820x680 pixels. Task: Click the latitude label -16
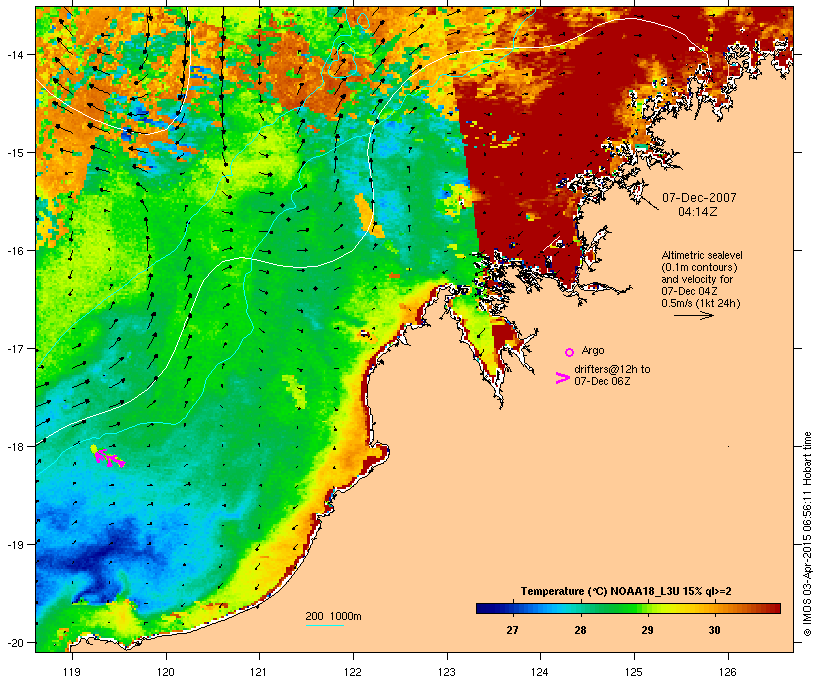click(14, 251)
